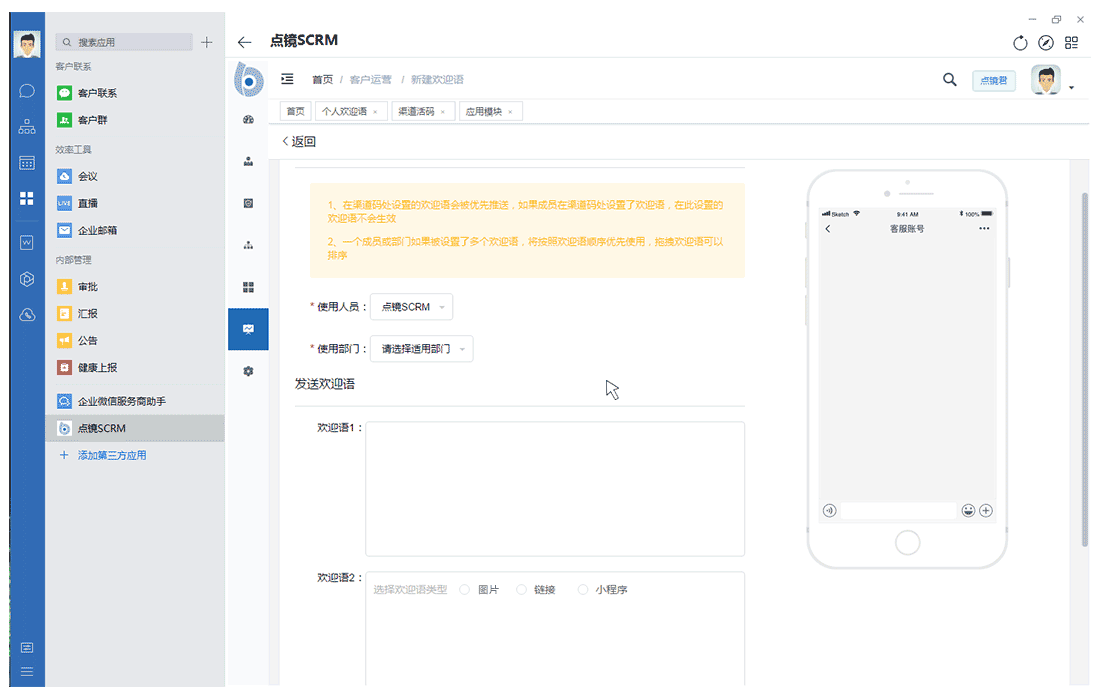
Task: Open the 使用人员 dropdown
Action: pos(411,307)
